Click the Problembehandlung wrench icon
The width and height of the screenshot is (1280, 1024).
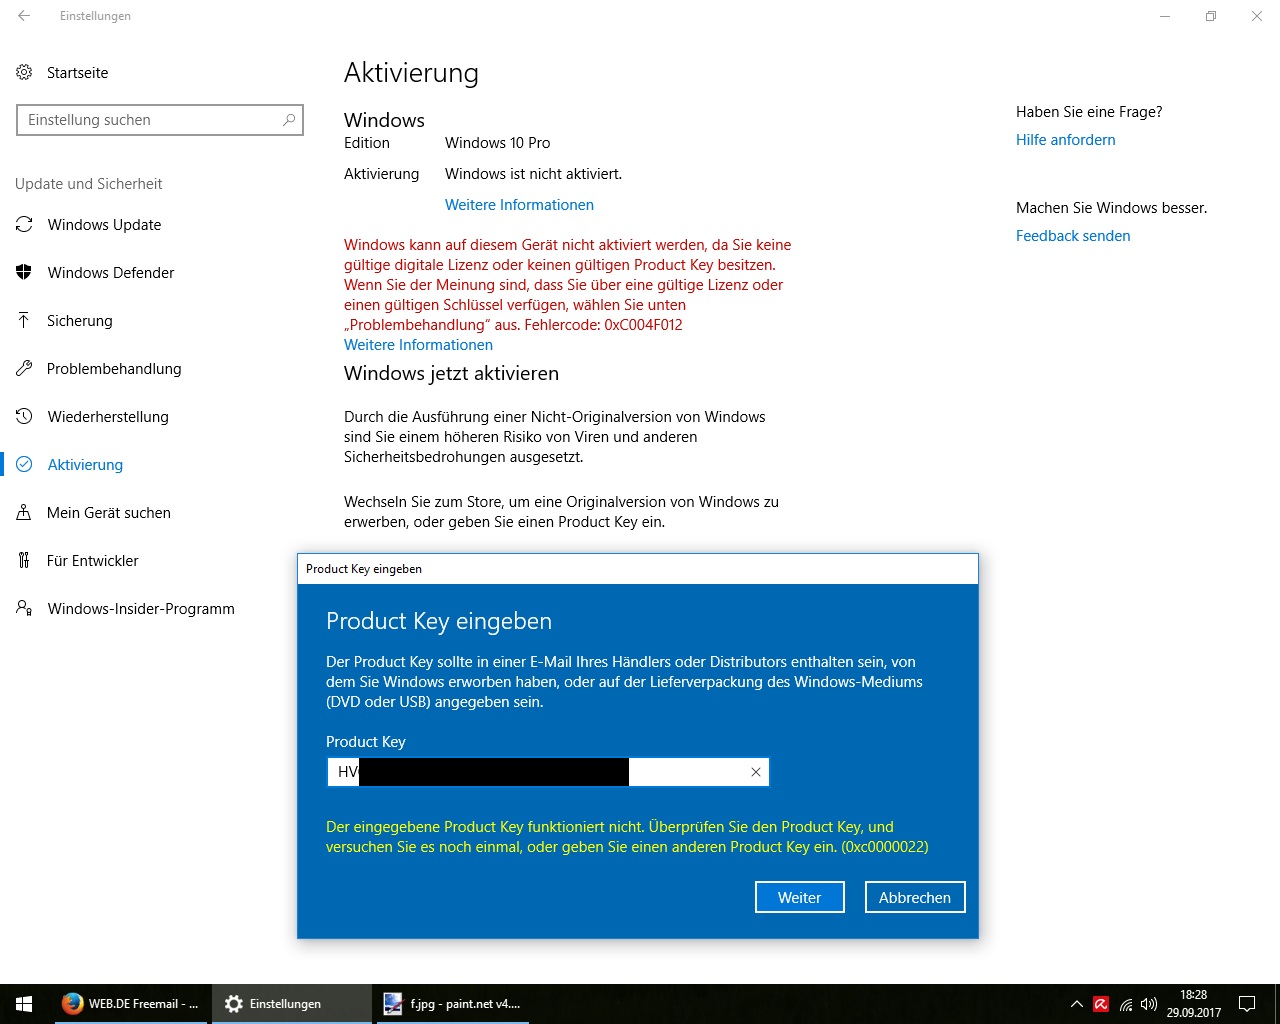[x=24, y=368]
